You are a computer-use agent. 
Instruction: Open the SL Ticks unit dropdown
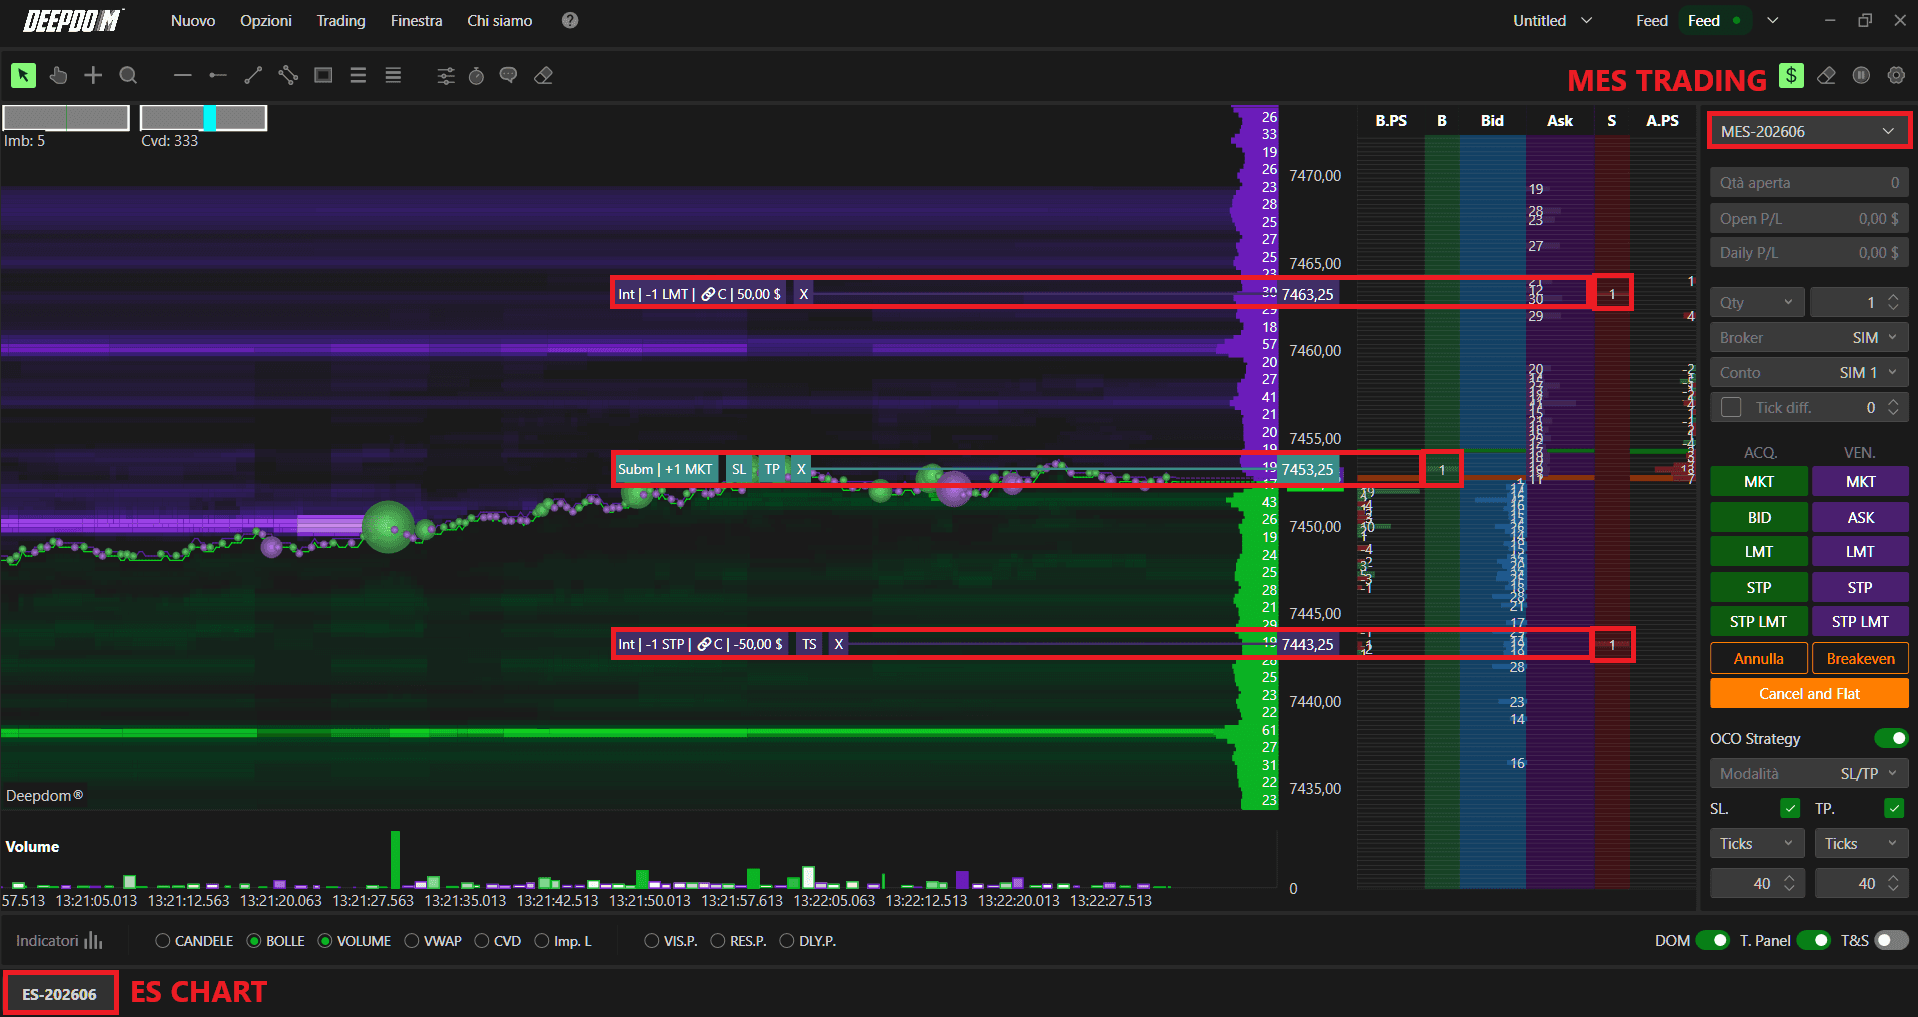click(x=1758, y=844)
